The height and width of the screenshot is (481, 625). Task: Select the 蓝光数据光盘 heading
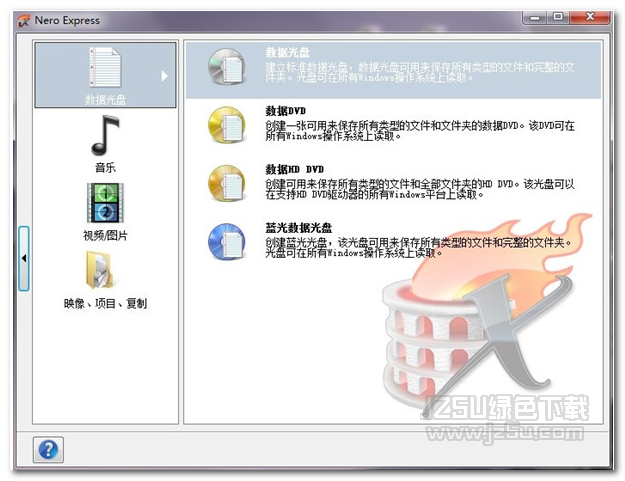click(x=299, y=228)
